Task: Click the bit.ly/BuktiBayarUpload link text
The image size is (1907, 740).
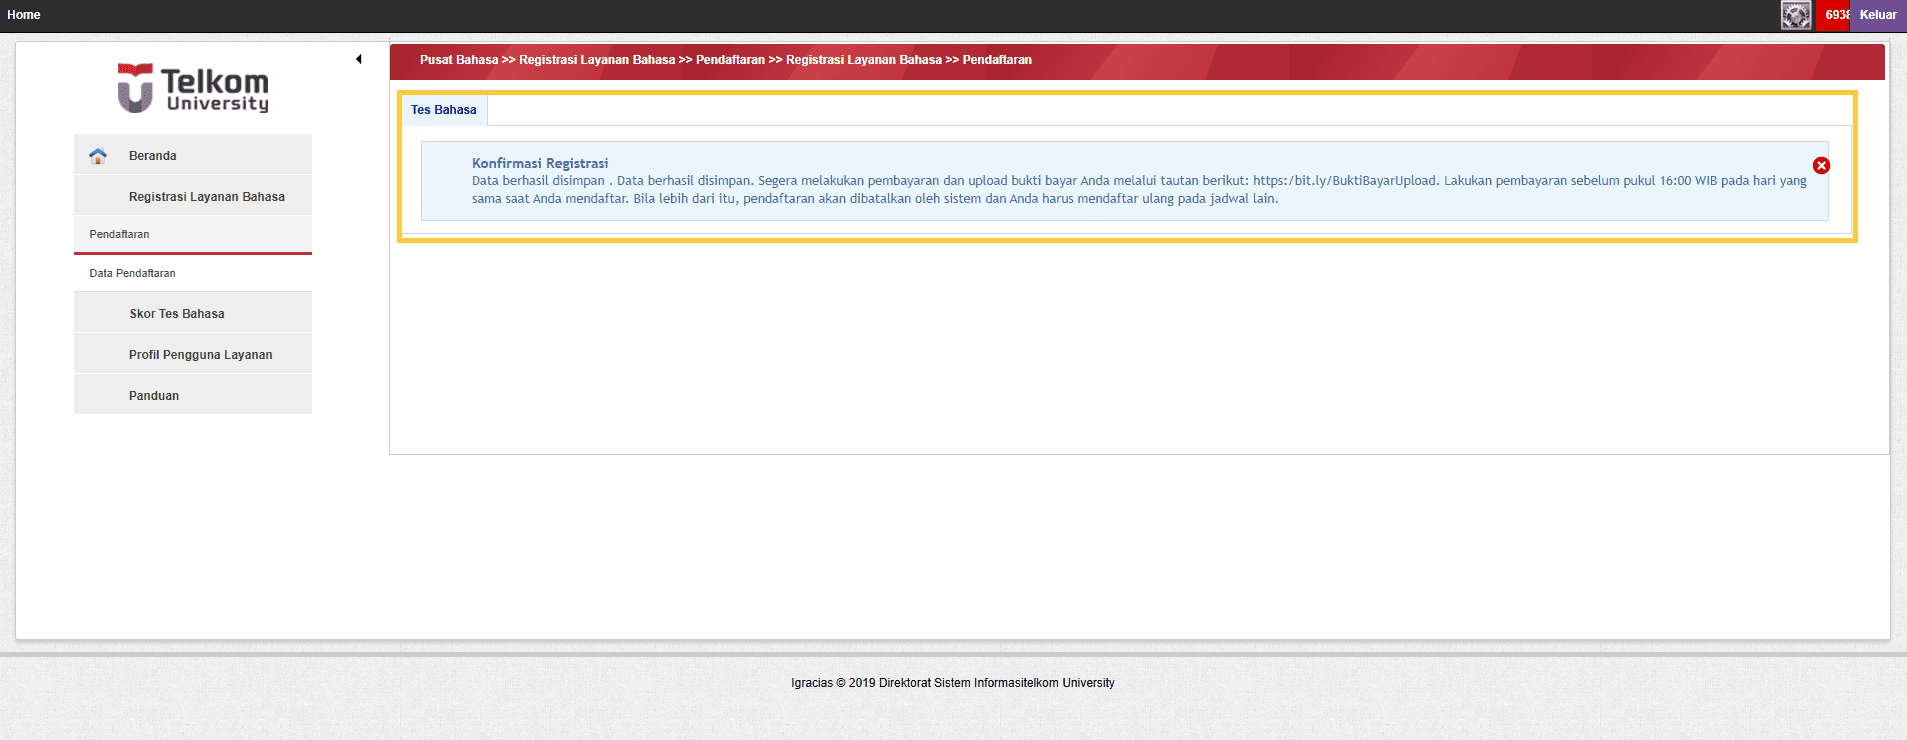Action: [1344, 181]
